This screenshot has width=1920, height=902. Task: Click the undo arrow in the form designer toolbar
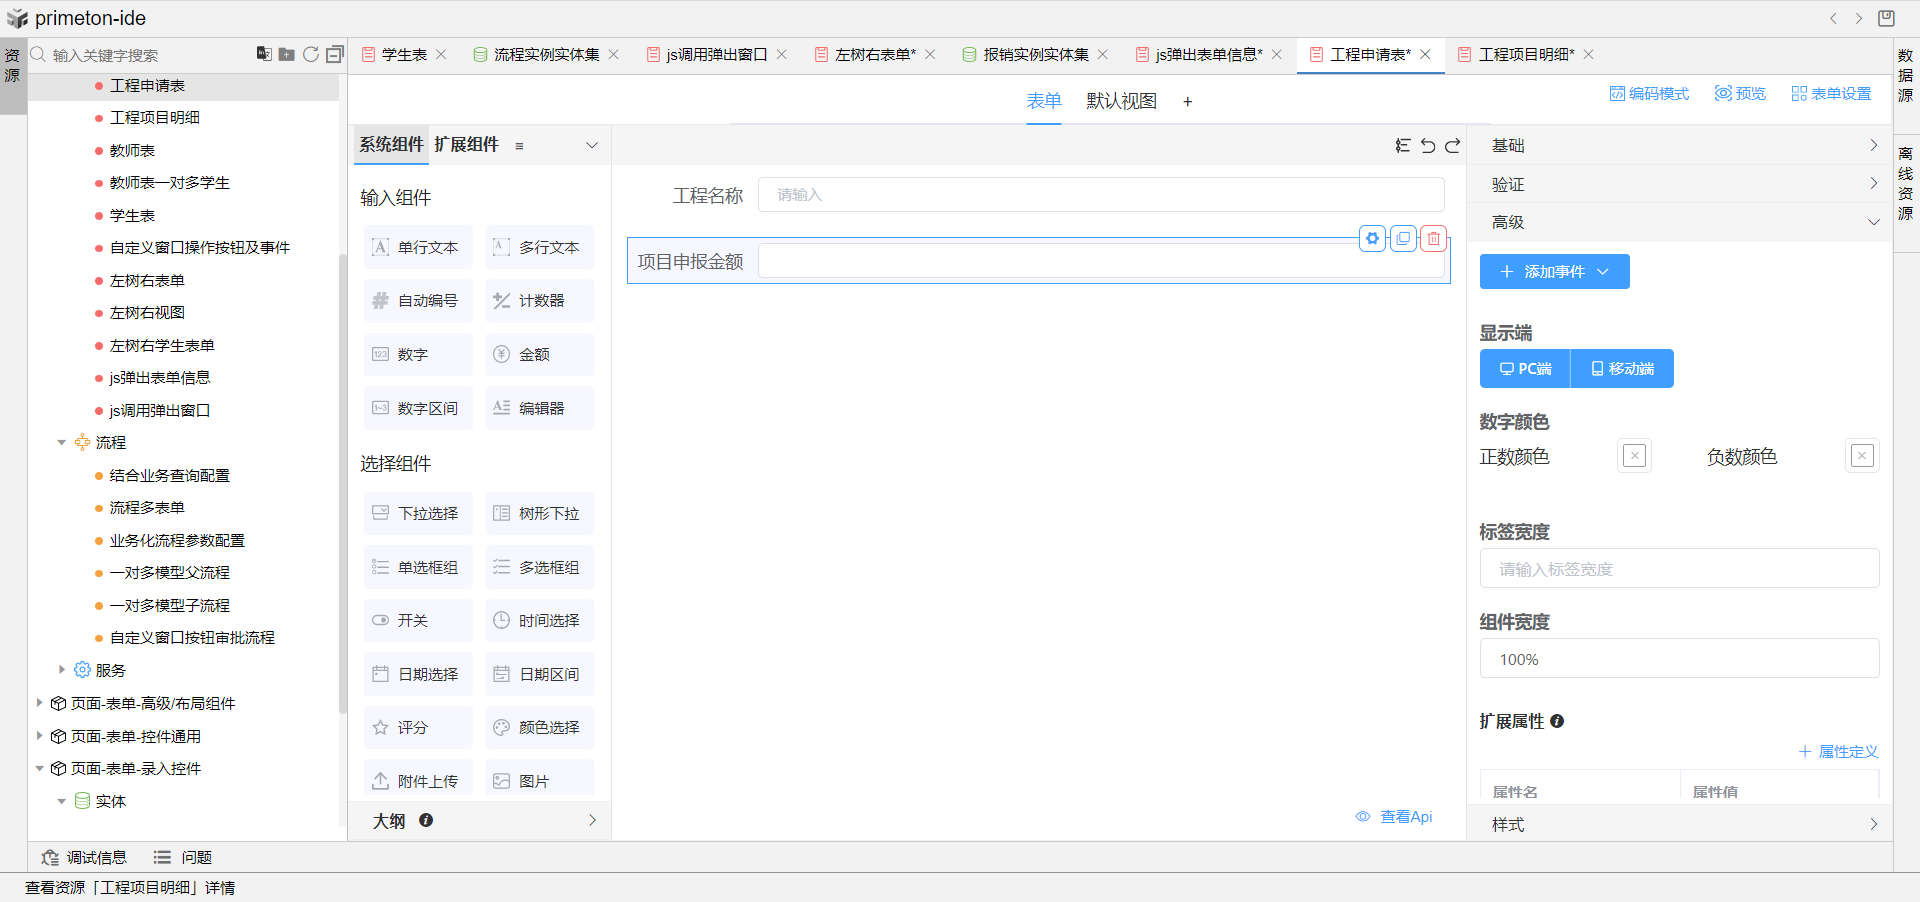[x=1428, y=146]
